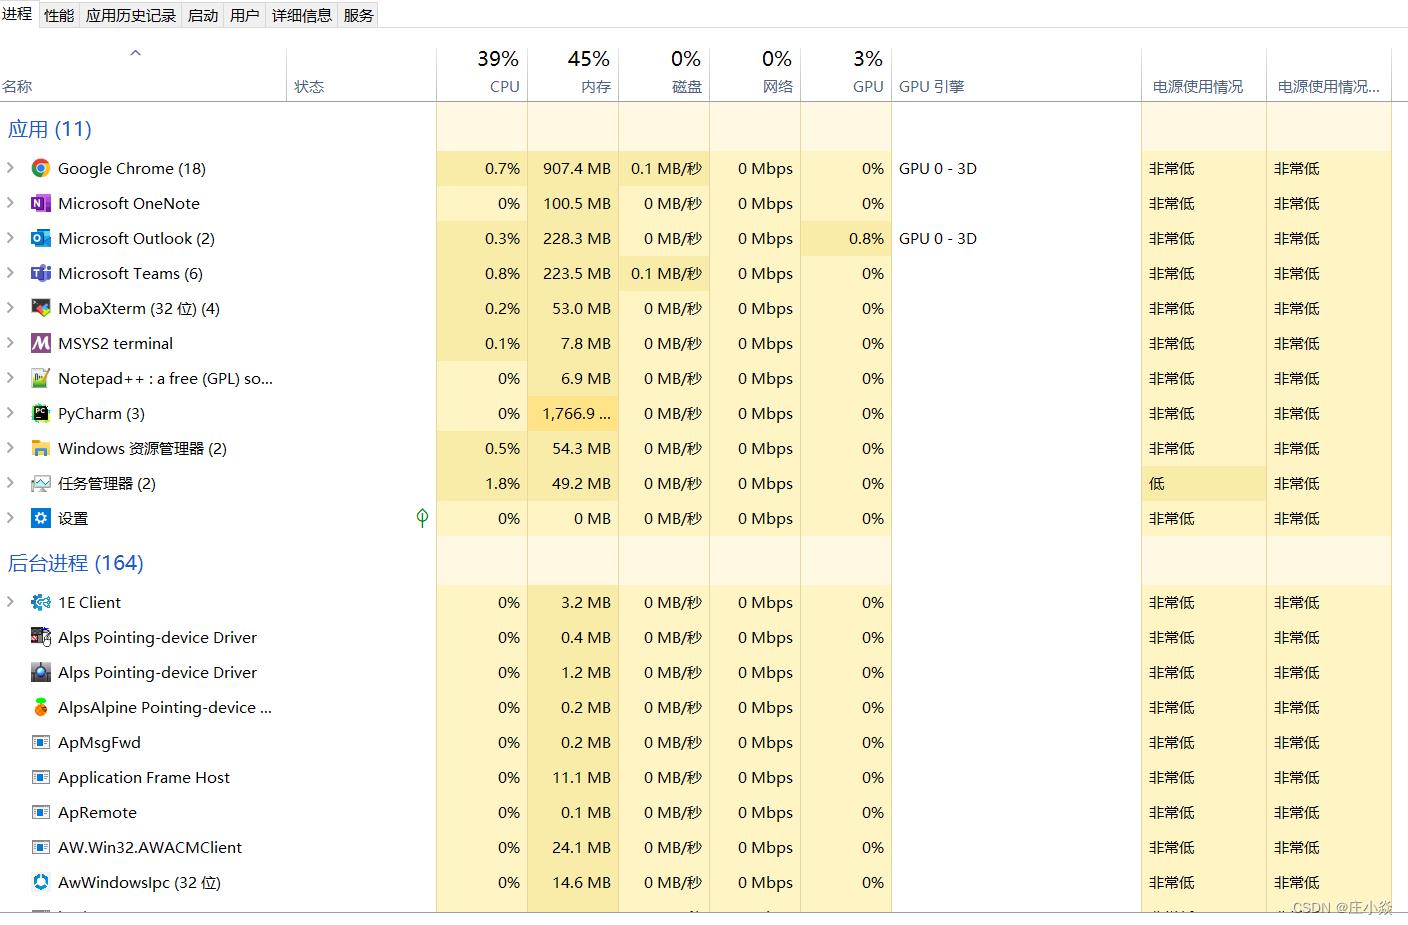Sort by the GPU percentage column header
Screen dimensions: 1408x925
[846, 73]
